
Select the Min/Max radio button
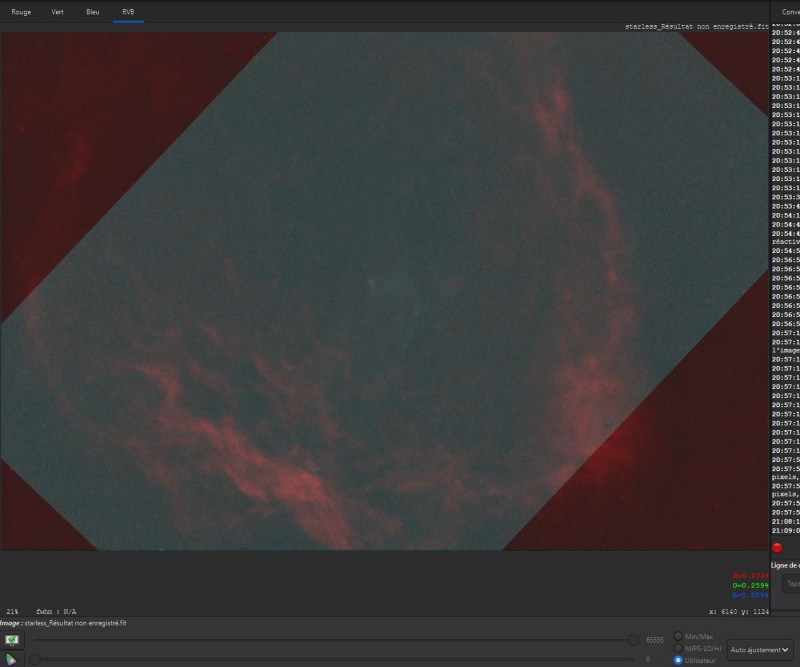pos(678,636)
